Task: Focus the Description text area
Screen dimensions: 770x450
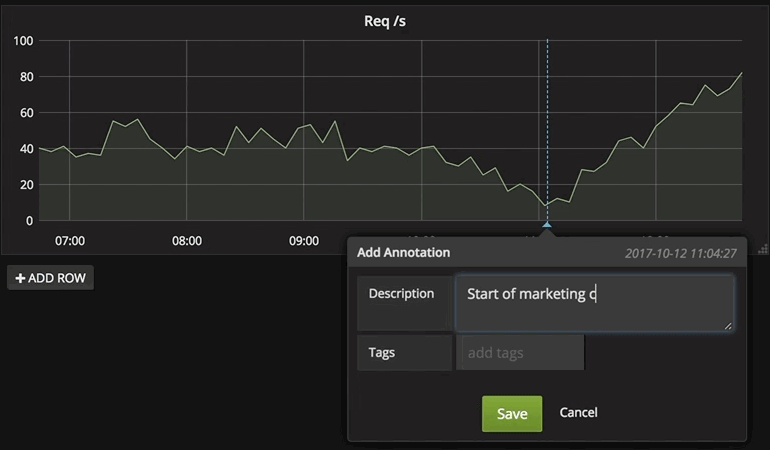Action: tap(594, 303)
